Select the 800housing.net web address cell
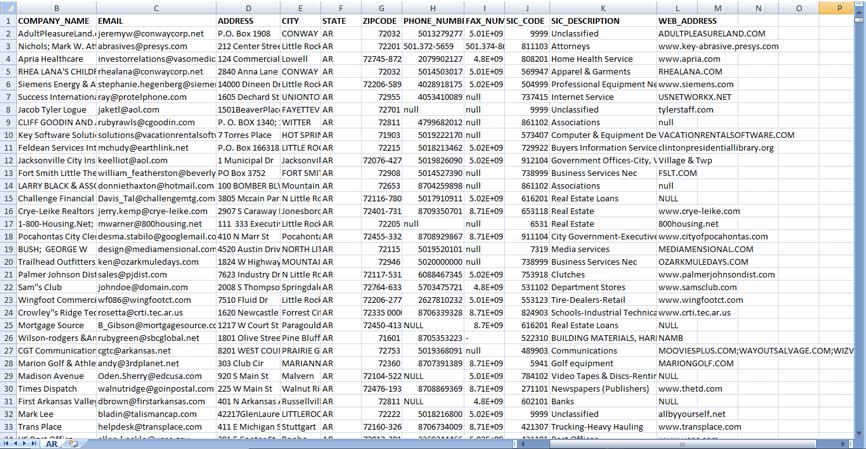The image size is (866, 449). (x=677, y=224)
